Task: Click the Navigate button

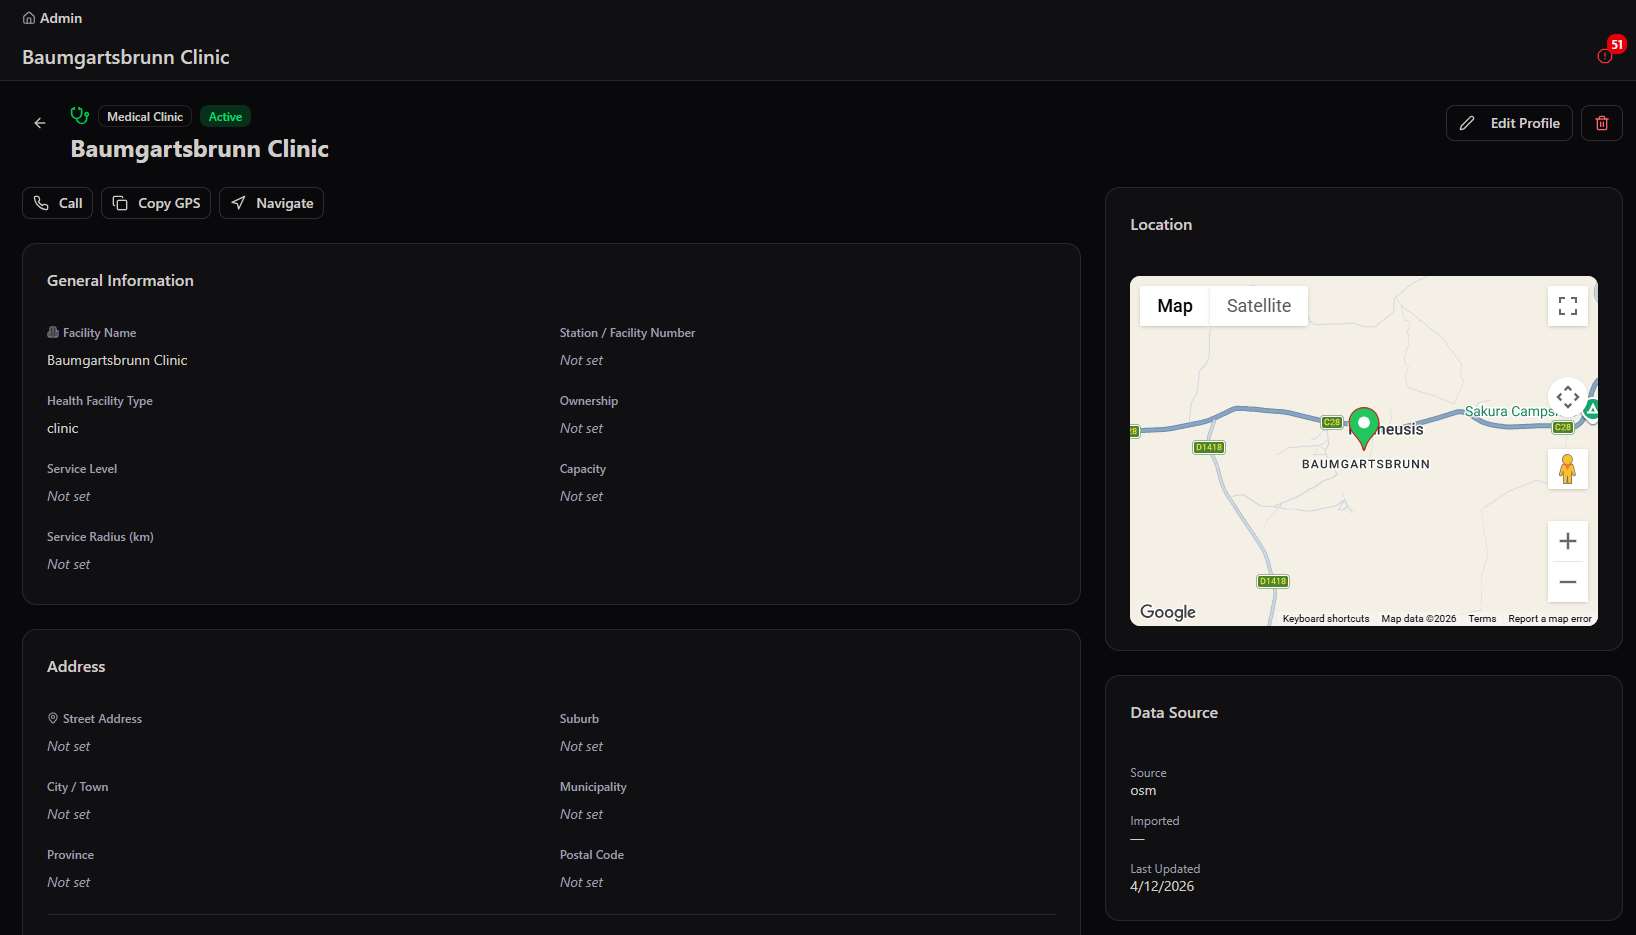Action: (x=271, y=203)
